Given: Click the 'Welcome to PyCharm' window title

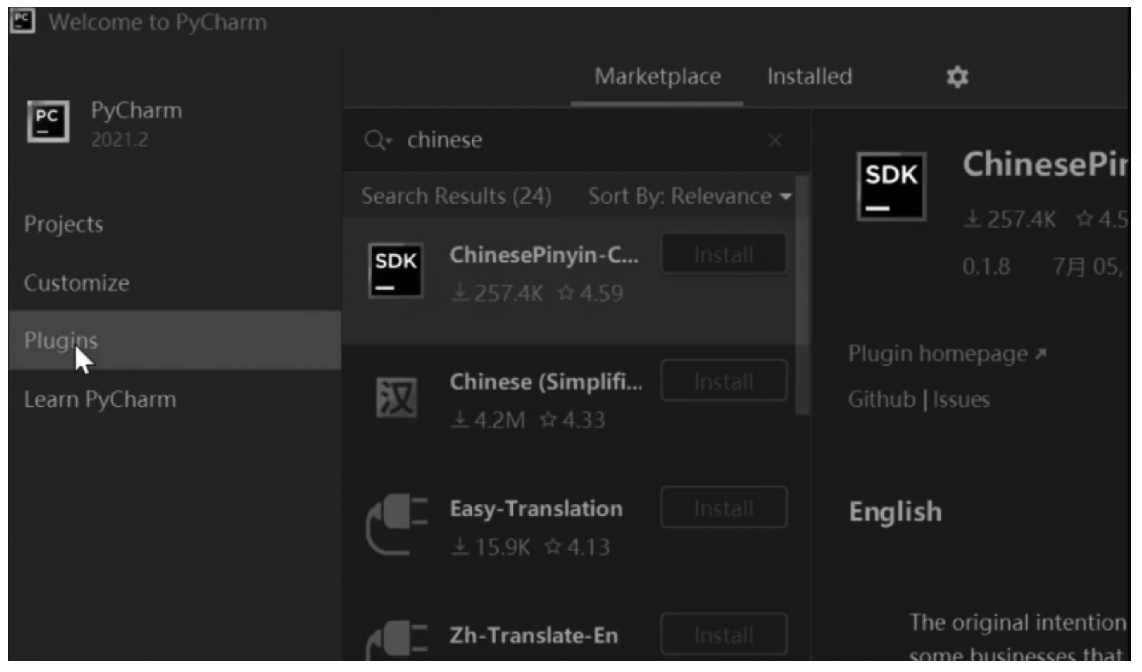Looking at the screenshot, I should tap(157, 22).
